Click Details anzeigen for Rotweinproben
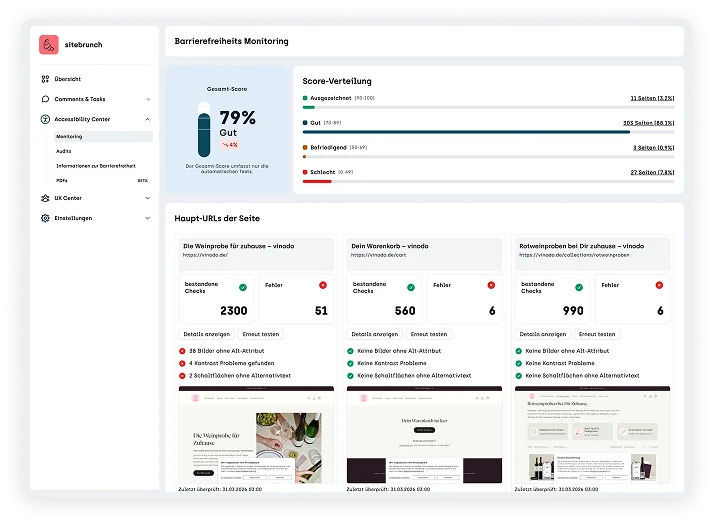The image size is (714, 524). pyautogui.click(x=543, y=334)
